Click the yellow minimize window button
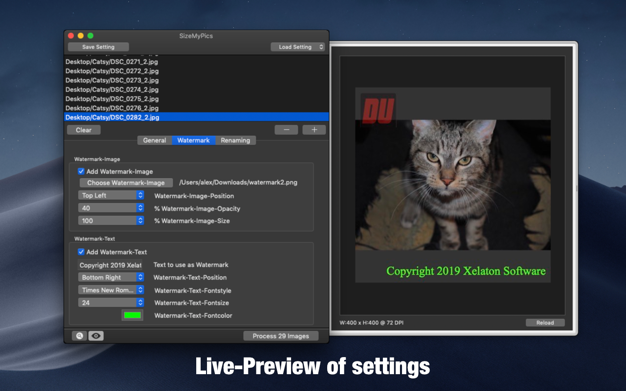 [81, 36]
